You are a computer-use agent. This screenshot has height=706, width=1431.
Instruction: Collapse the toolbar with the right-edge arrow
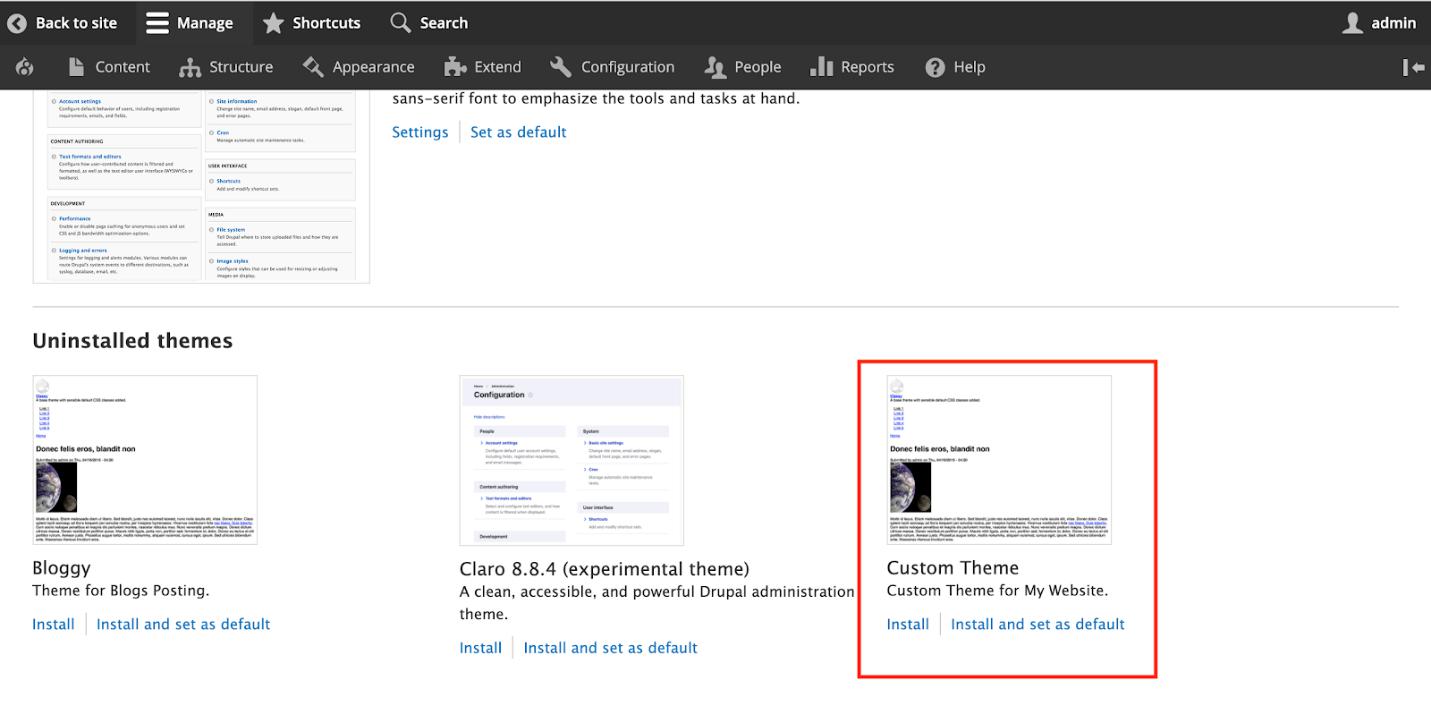[x=1413, y=66]
